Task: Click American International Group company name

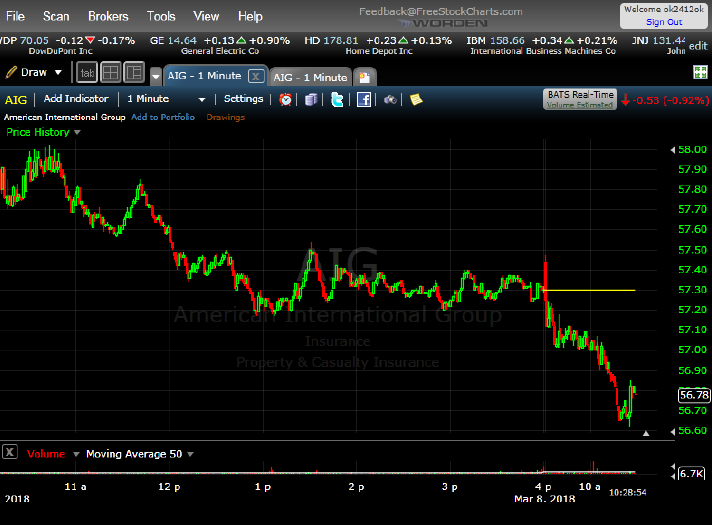Action: coord(64,117)
